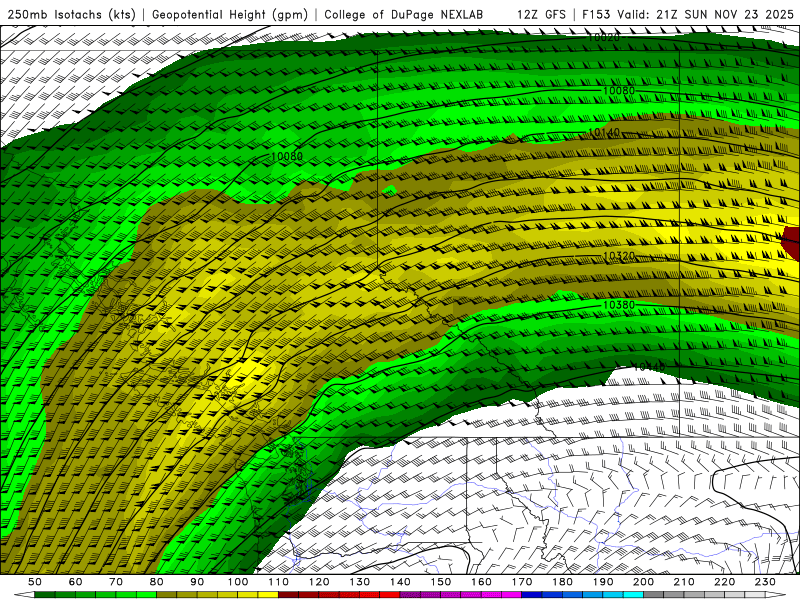
Task: Click the '210' color bar scale label
Action: tap(684, 582)
